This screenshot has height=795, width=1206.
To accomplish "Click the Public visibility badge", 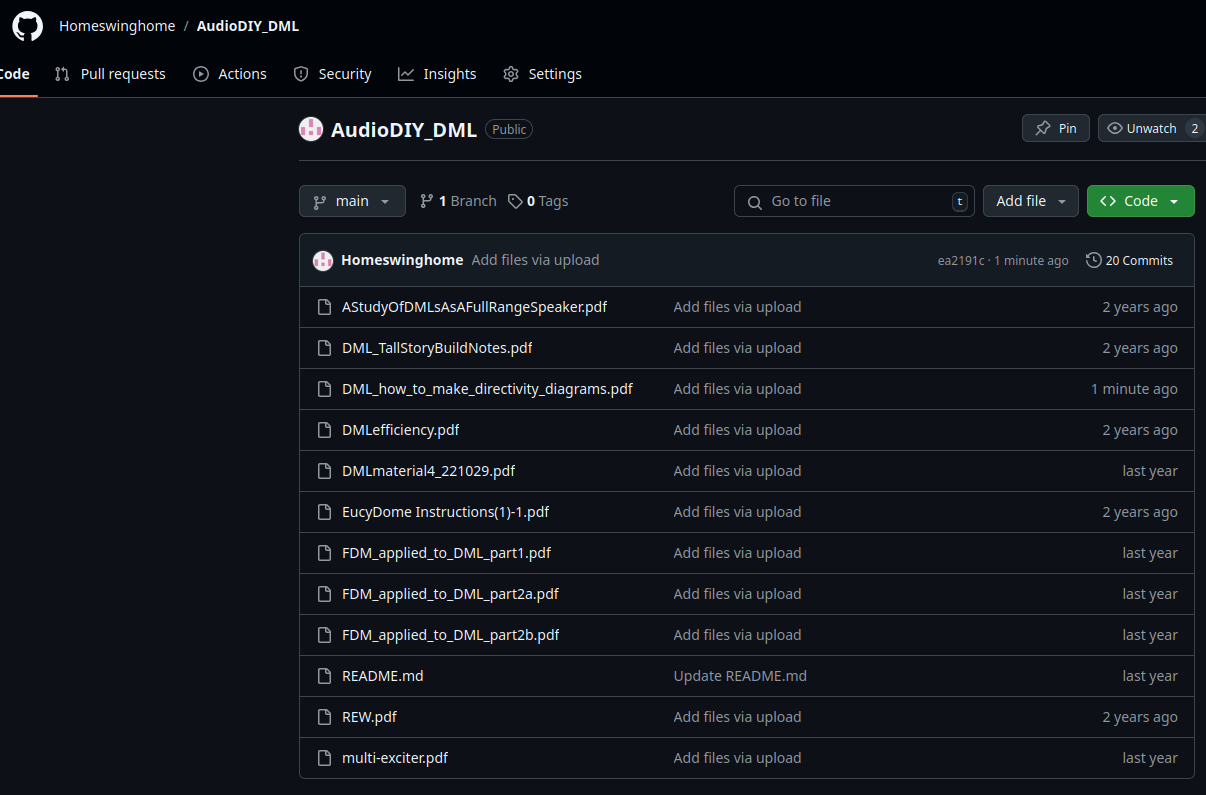I will 509,129.
